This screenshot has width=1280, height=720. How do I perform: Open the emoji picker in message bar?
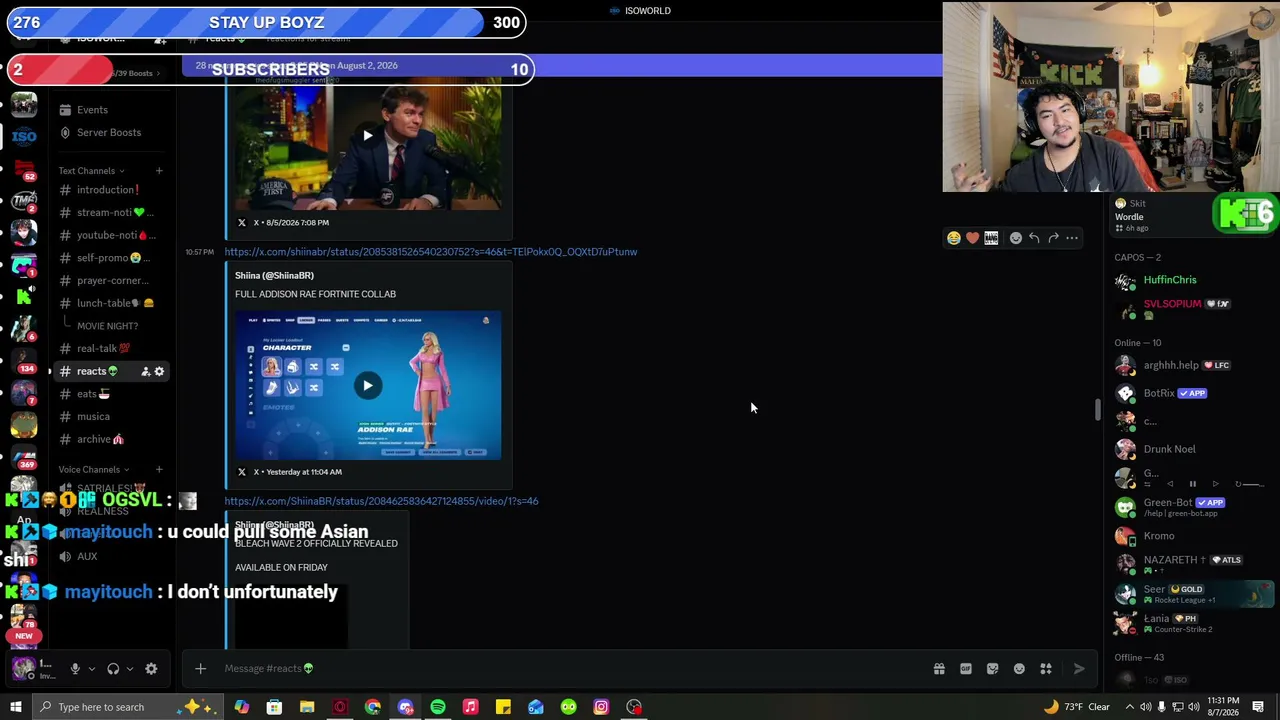click(1019, 669)
